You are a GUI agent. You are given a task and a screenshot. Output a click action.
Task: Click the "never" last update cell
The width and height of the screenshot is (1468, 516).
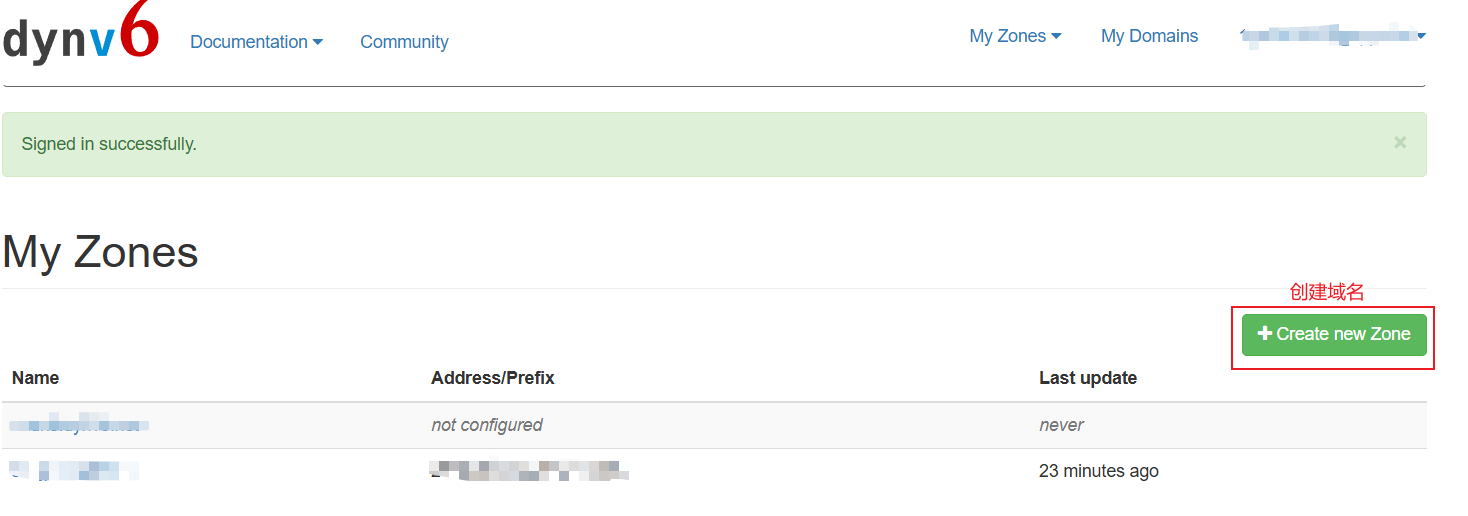(1061, 425)
